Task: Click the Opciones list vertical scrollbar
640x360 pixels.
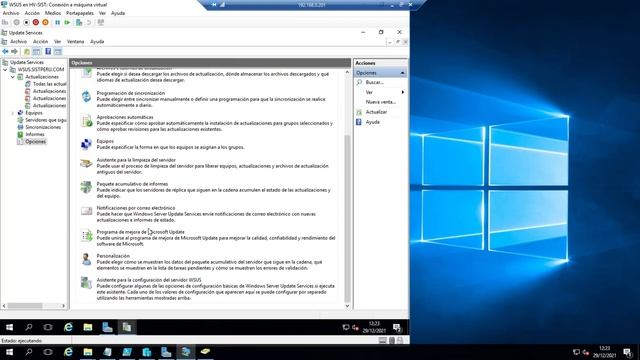Action: tap(347, 218)
